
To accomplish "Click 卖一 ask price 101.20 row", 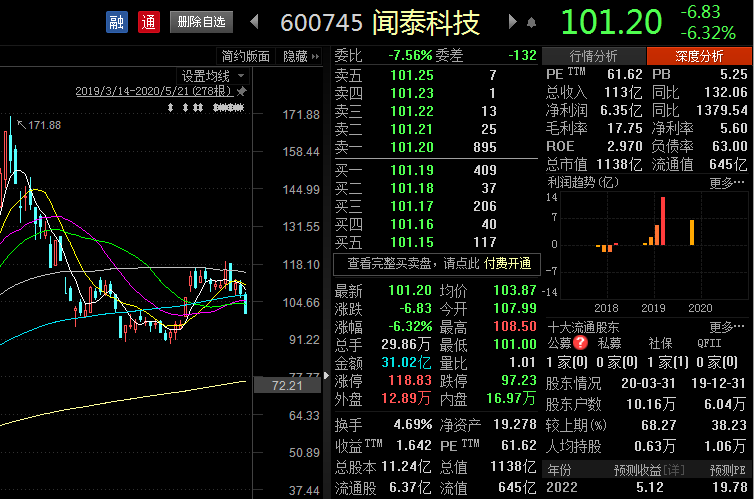I will click(436, 147).
